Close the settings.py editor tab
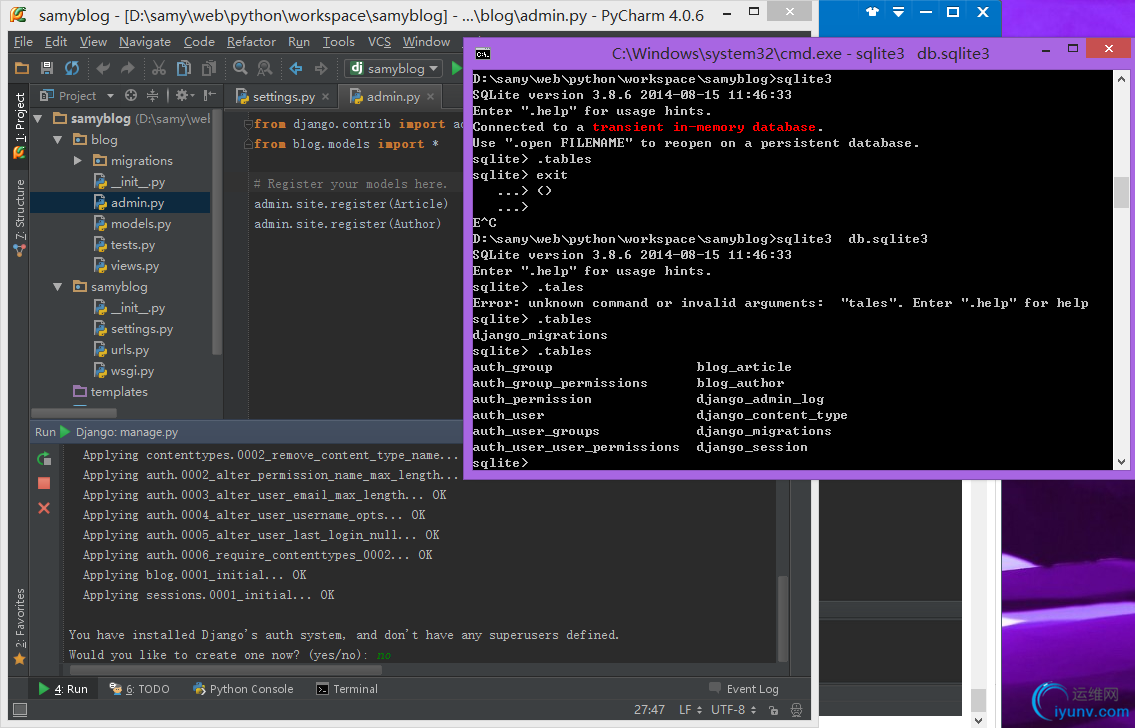1135x728 pixels. pos(326,96)
